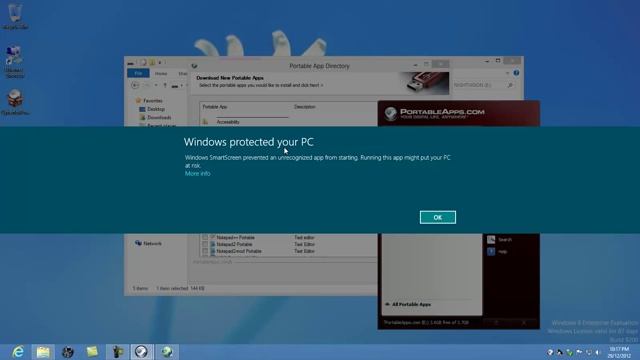Select the Notepad2-mod Portable row text
The image size is (640, 360).
pyautogui.click(x=239, y=251)
